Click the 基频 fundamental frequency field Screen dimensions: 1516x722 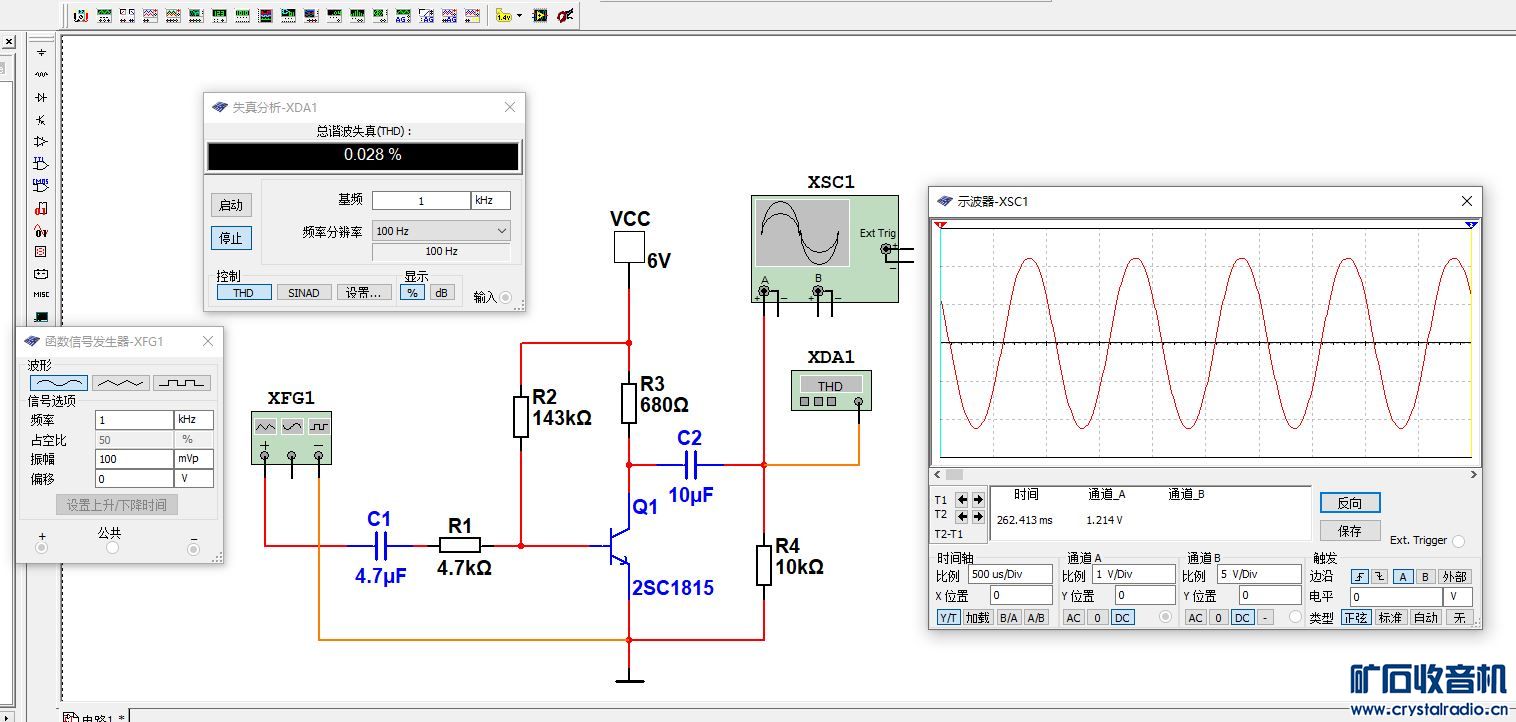[x=421, y=200]
